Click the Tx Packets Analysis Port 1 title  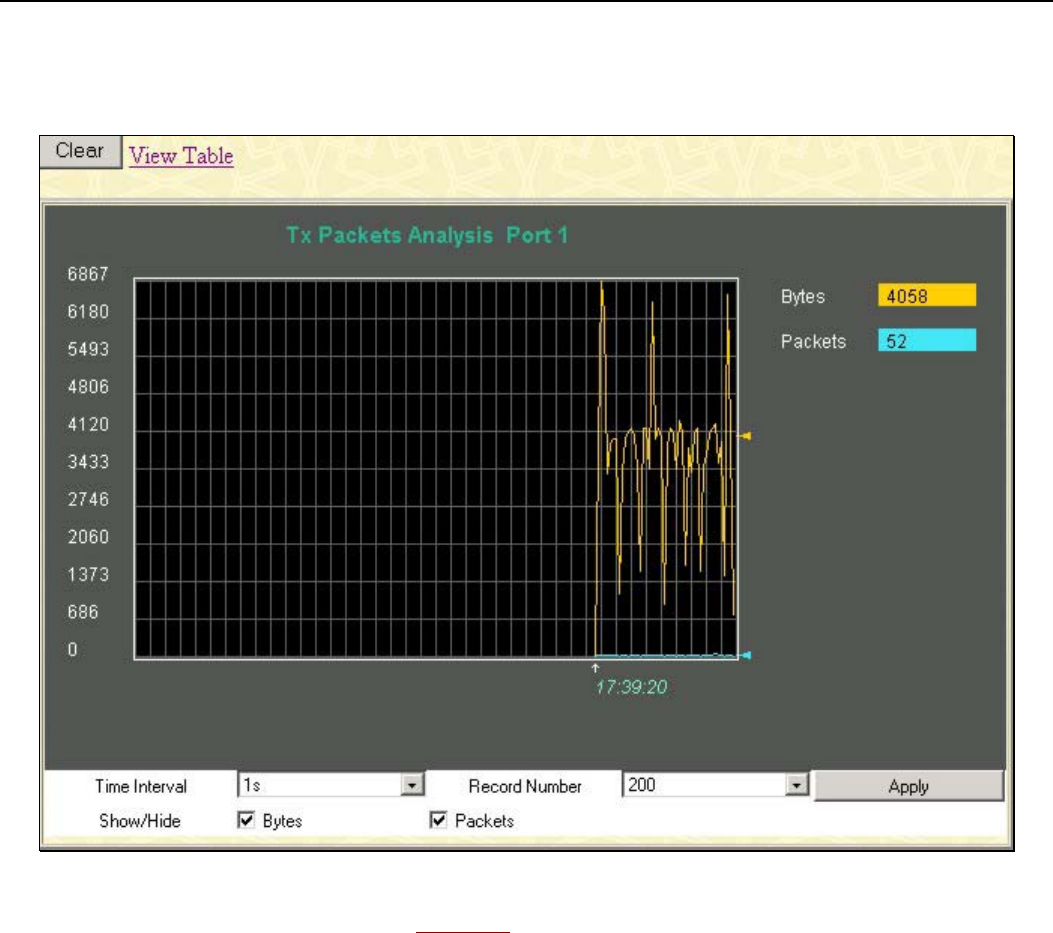click(x=427, y=236)
